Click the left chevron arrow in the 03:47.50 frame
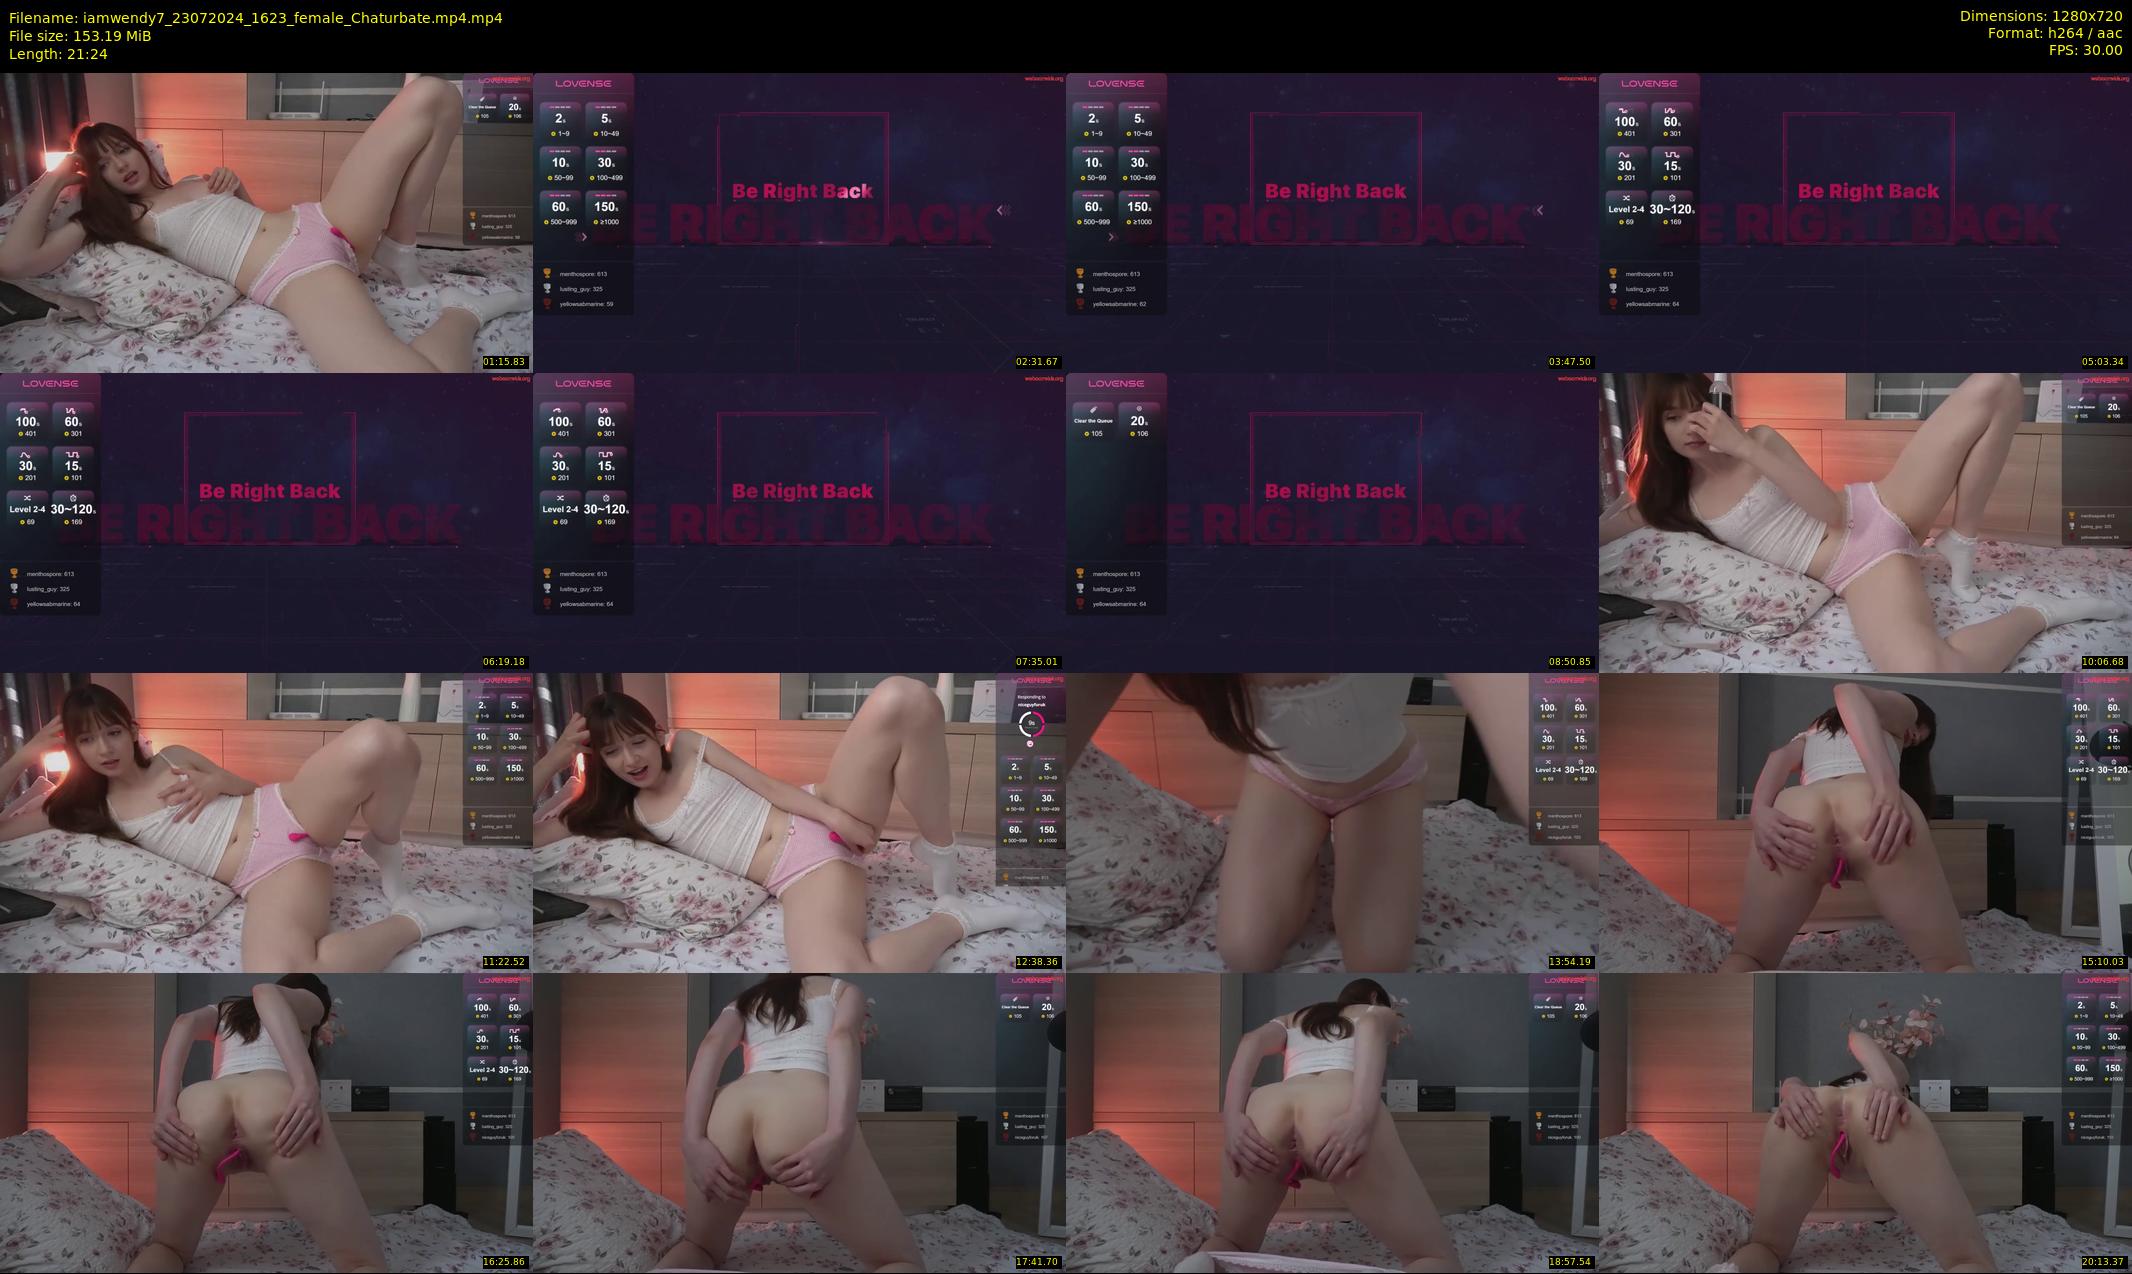 (1540, 210)
